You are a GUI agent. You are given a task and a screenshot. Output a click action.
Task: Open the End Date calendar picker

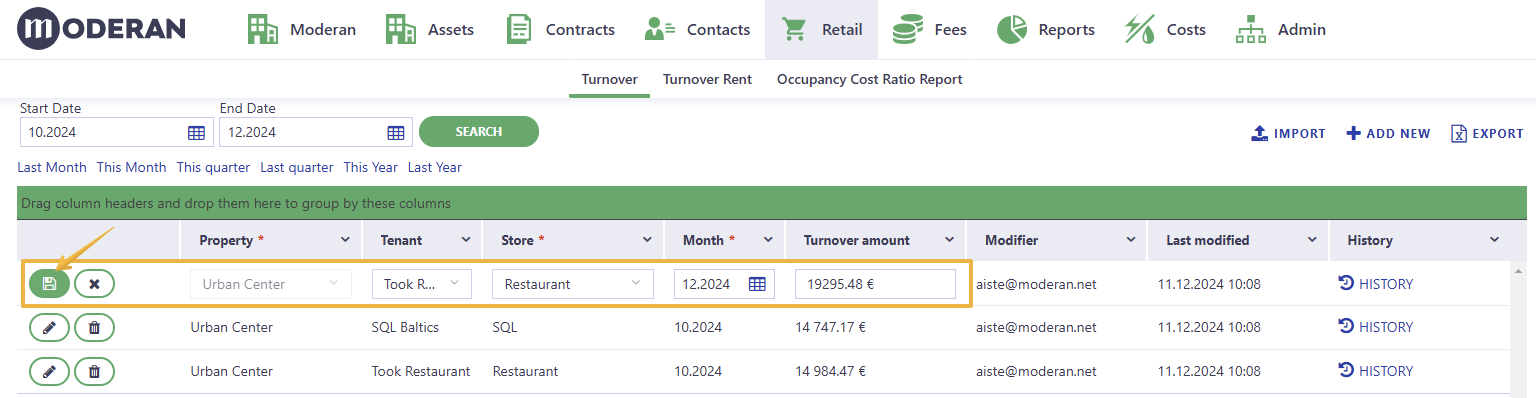[x=396, y=132]
